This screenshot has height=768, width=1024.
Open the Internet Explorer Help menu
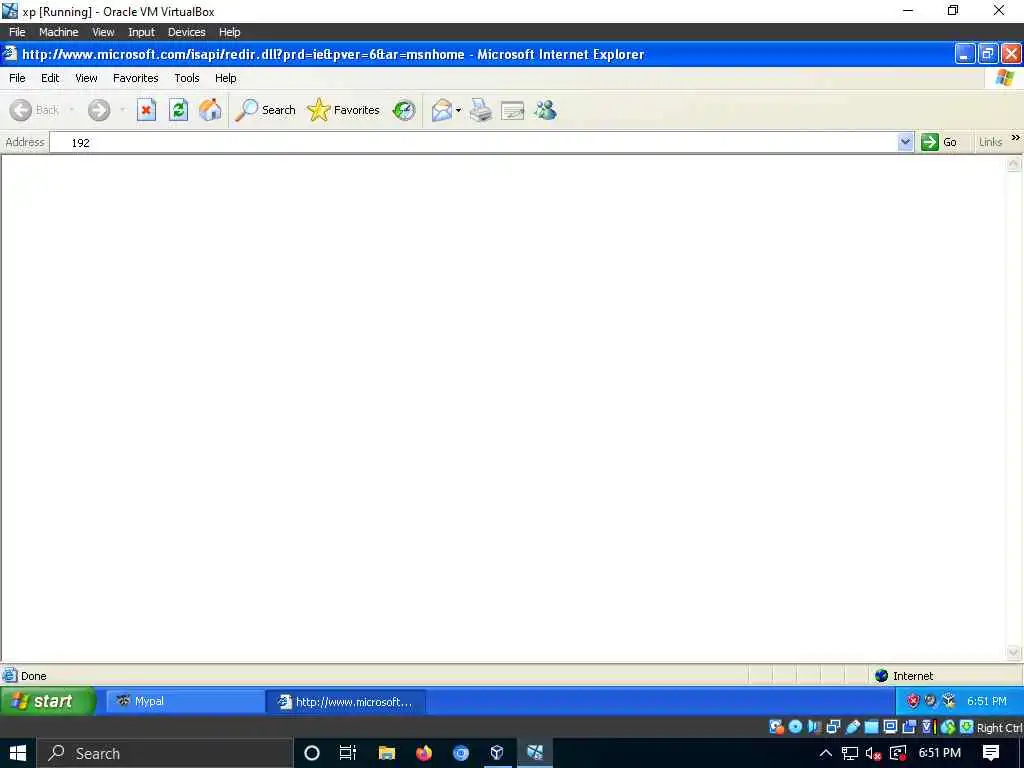(x=225, y=78)
